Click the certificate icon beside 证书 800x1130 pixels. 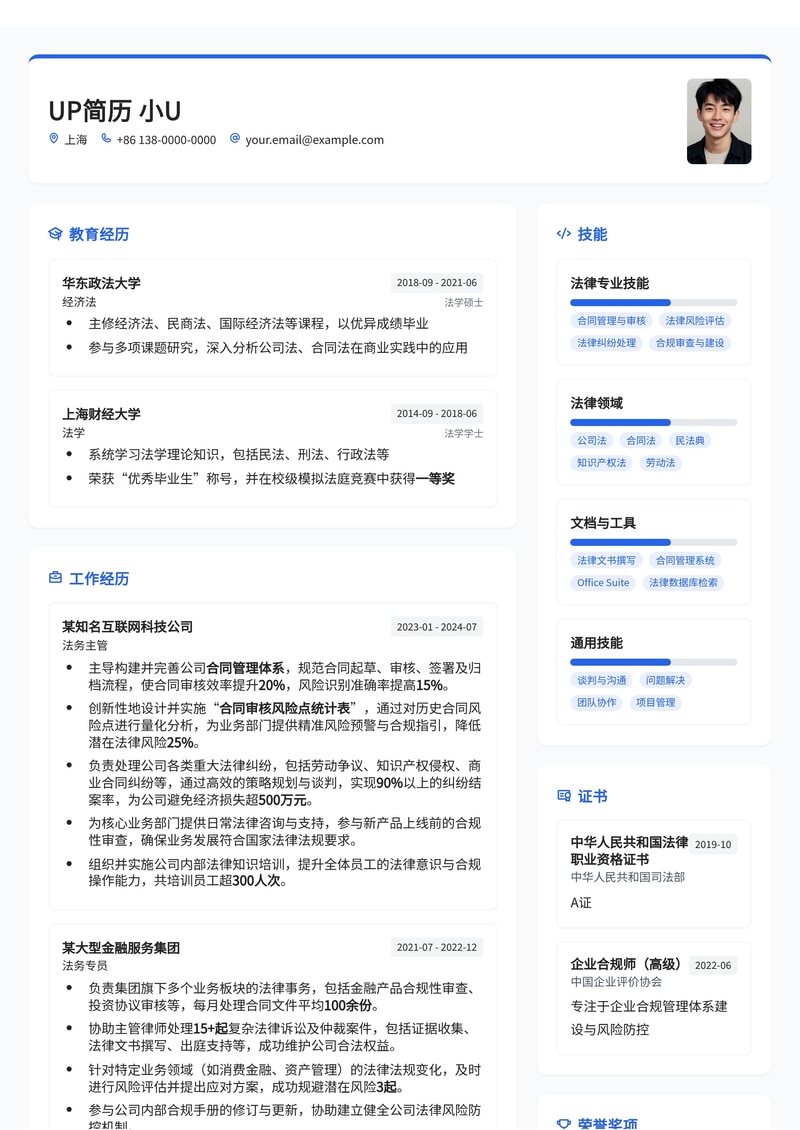pyautogui.click(x=562, y=796)
